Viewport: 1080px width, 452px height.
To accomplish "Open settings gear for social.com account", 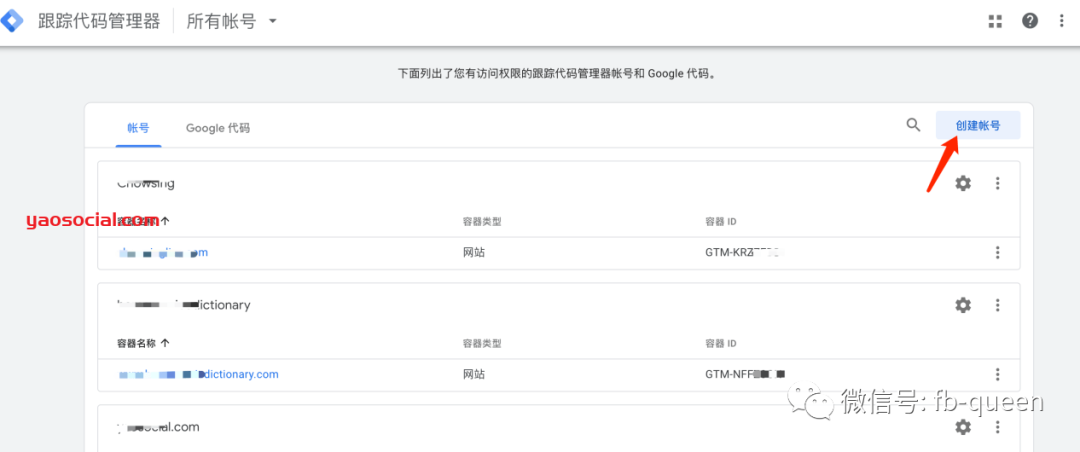I will (x=963, y=427).
